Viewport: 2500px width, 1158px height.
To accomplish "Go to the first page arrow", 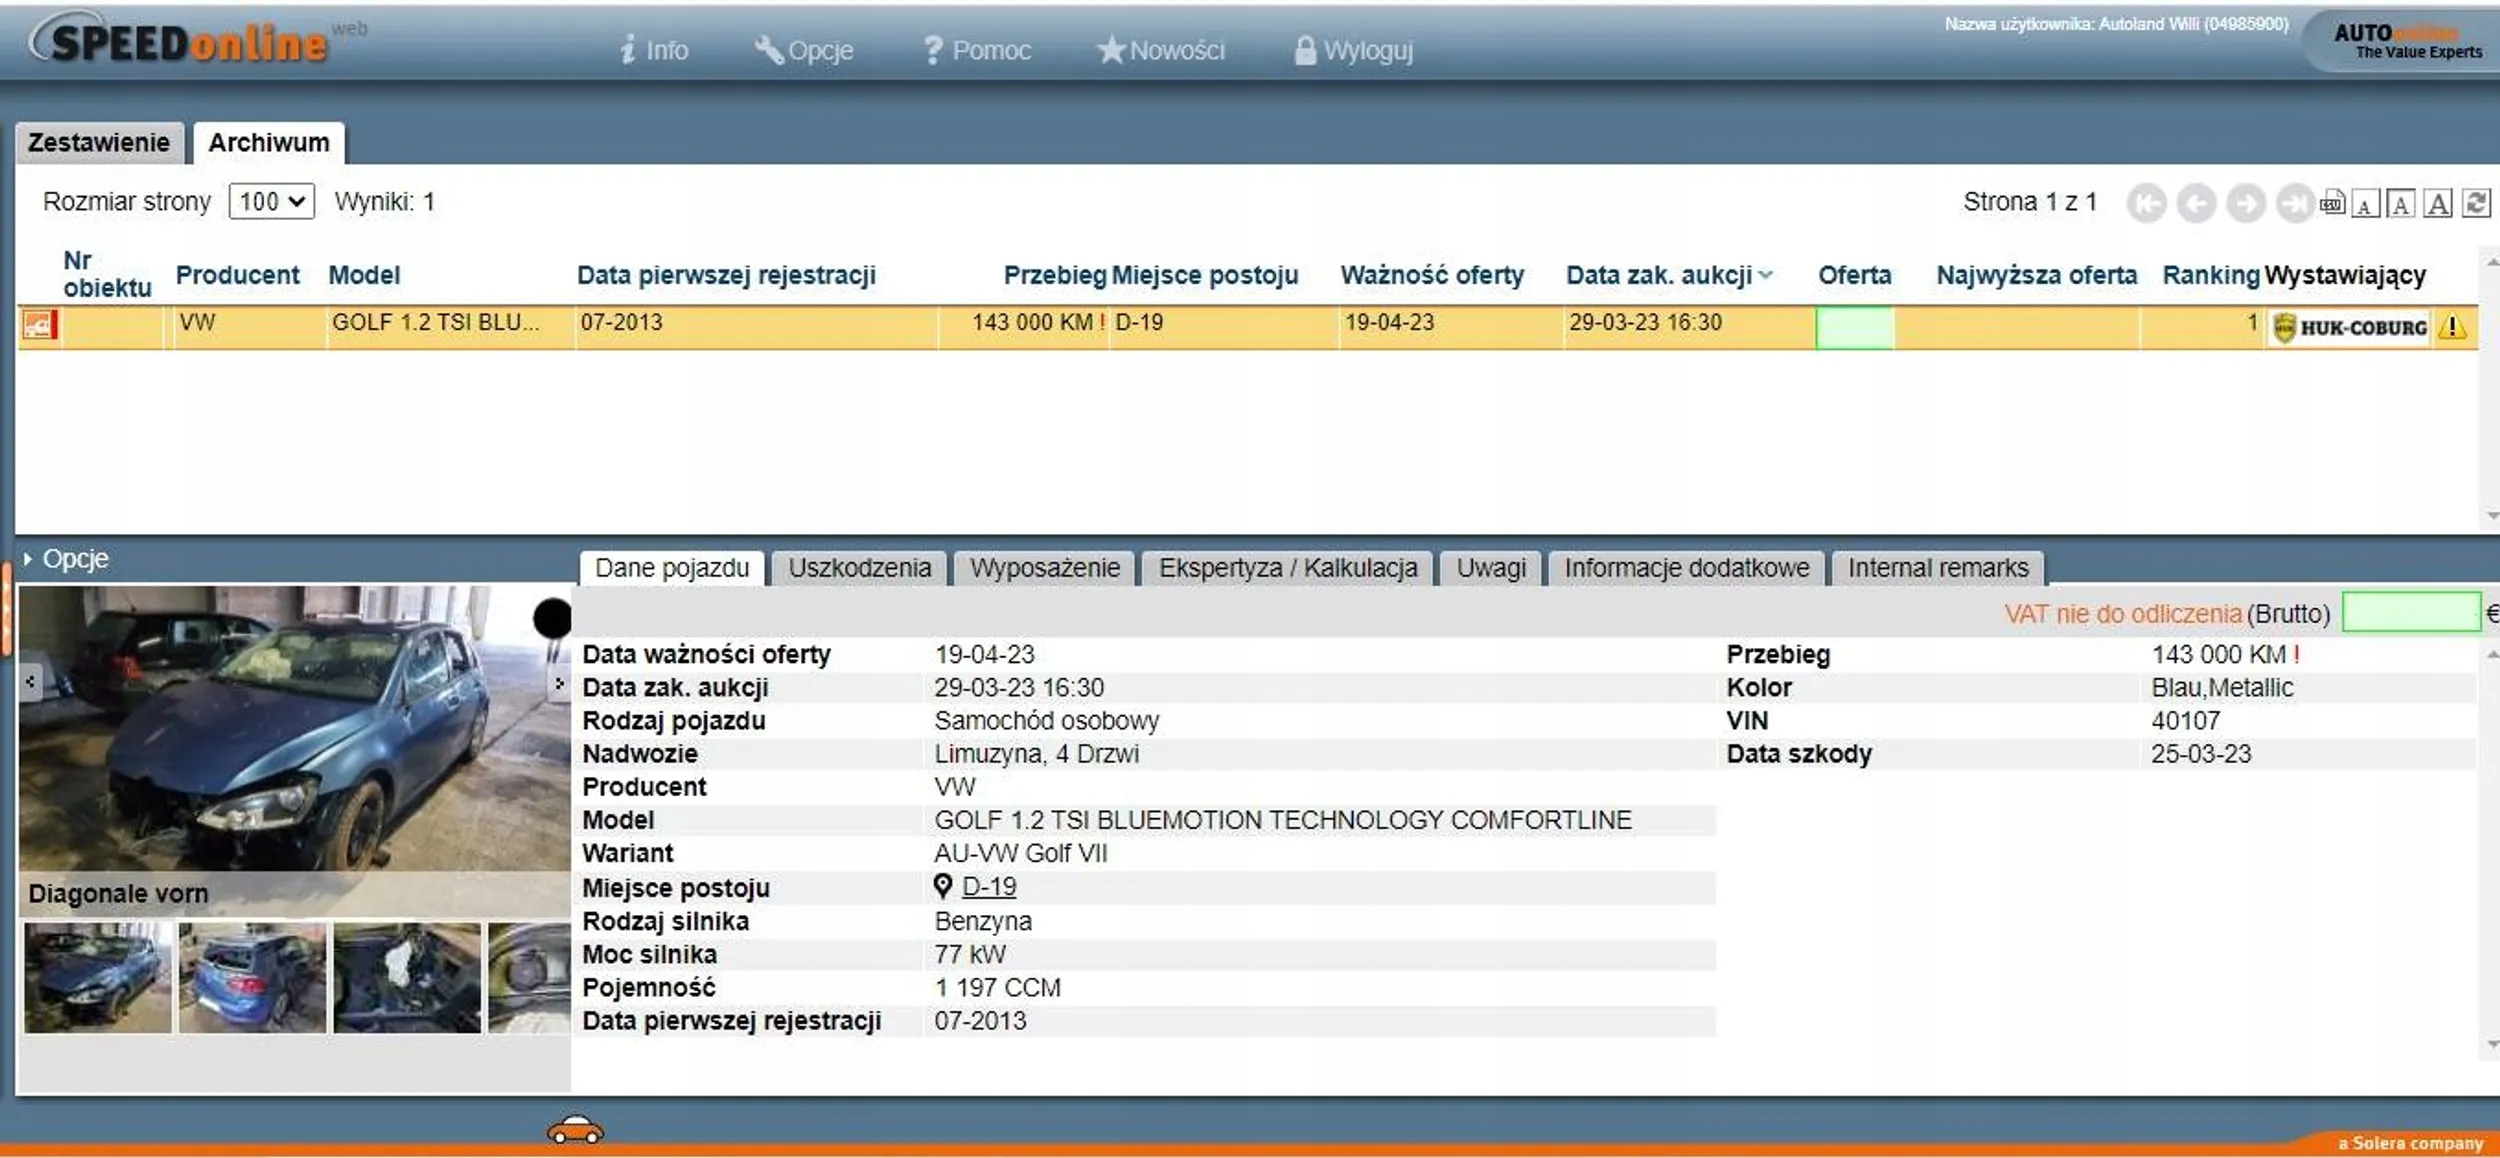I will (2145, 204).
